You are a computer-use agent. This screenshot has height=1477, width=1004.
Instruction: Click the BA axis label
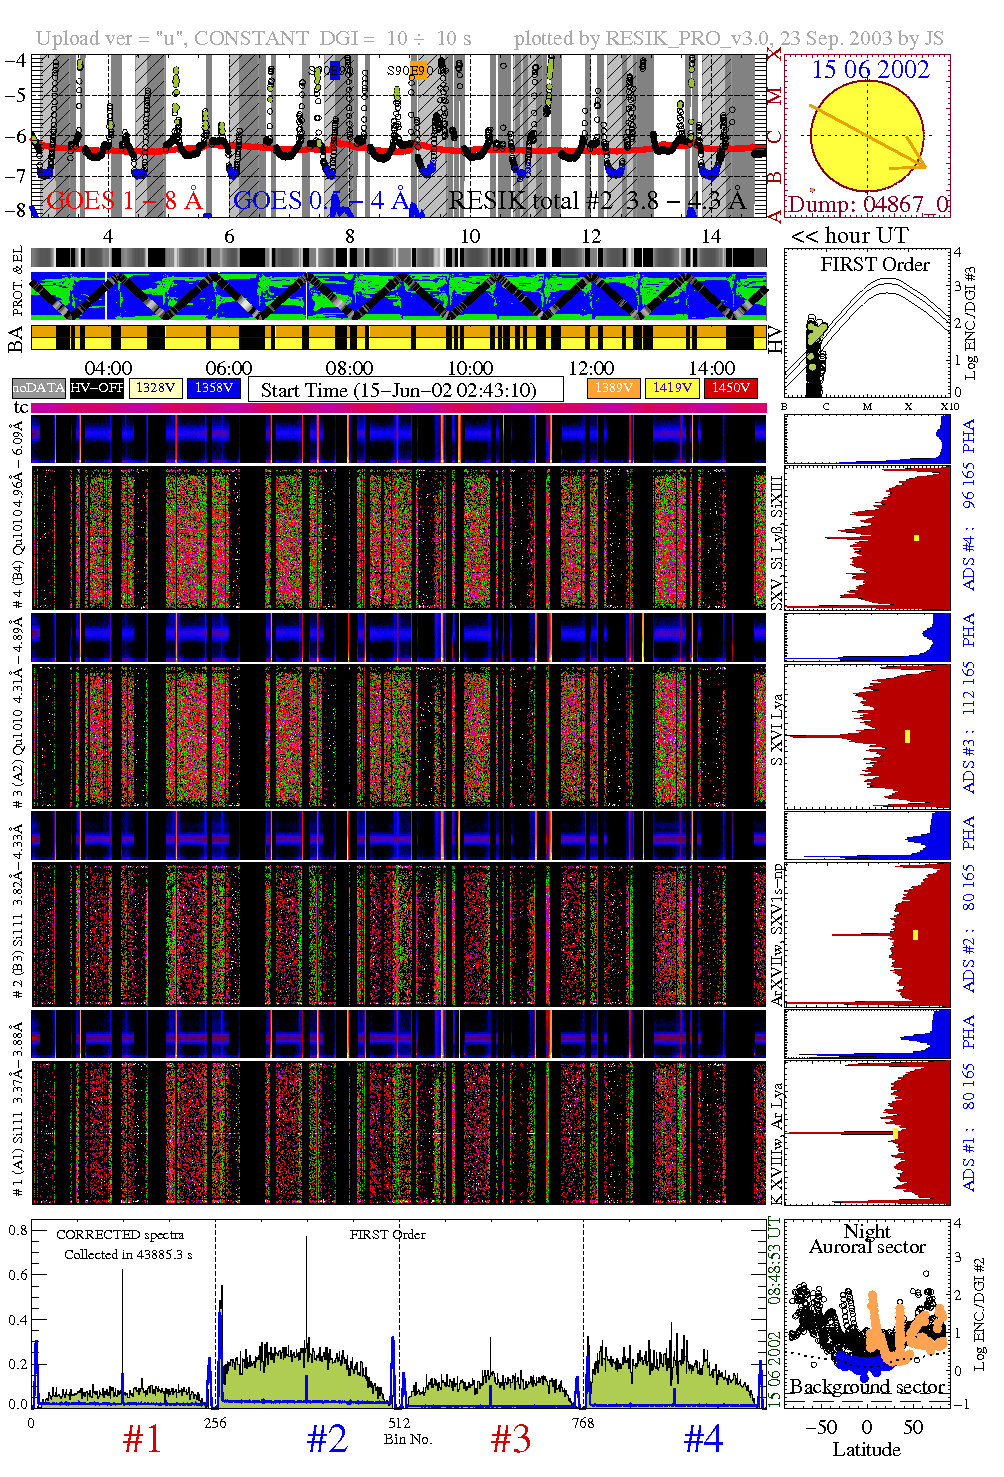pos(16,339)
